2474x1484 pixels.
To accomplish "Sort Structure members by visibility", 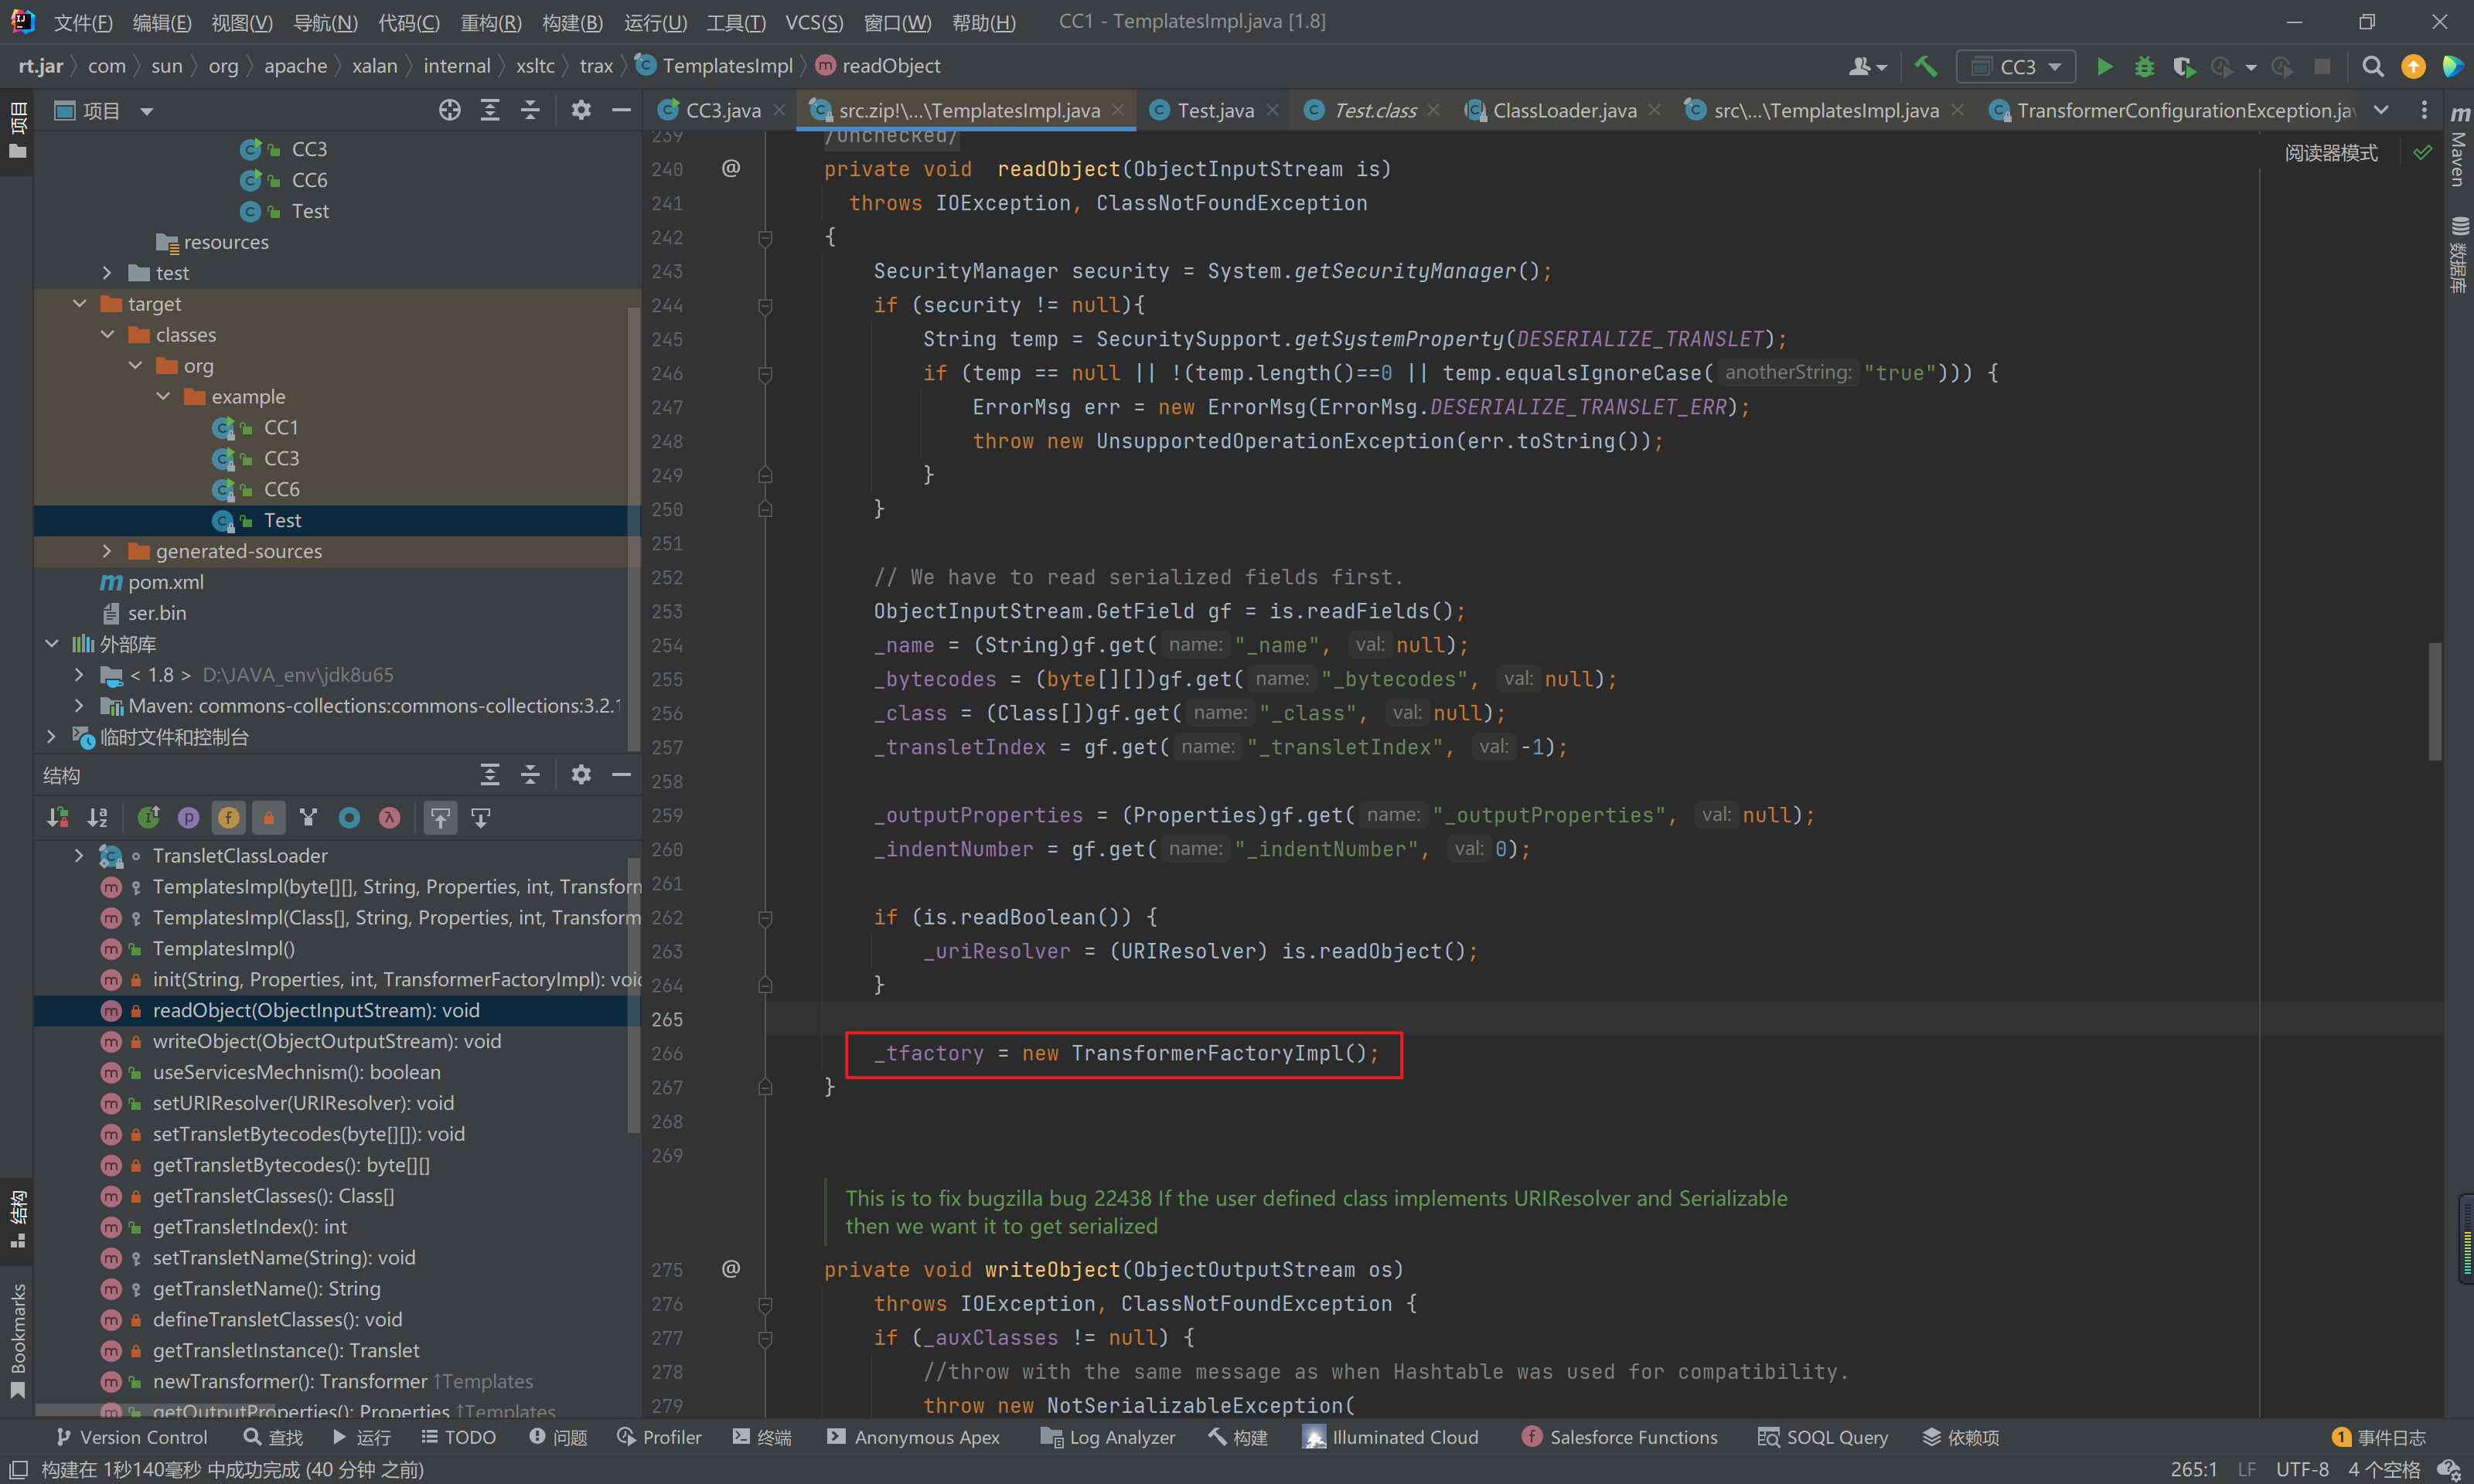I will 57,817.
